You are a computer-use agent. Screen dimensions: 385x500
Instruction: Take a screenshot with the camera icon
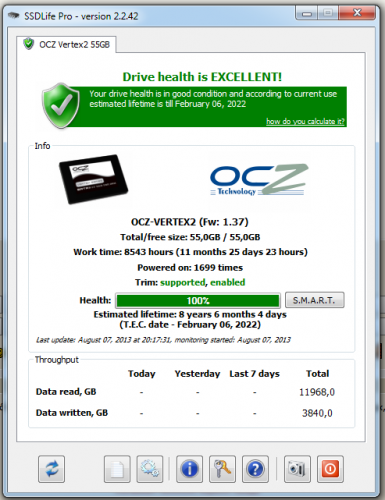click(x=297, y=469)
